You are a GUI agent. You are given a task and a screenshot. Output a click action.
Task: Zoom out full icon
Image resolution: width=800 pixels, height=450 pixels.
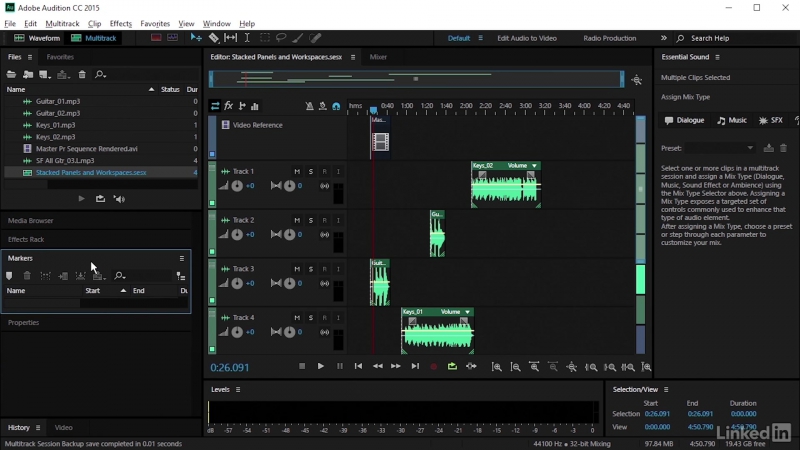click(x=571, y=367)
